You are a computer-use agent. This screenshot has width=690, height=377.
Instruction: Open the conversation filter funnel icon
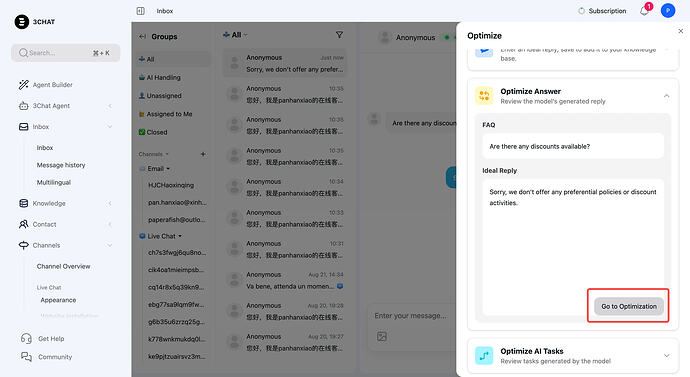pyautogui.click(x=339, y=35)
